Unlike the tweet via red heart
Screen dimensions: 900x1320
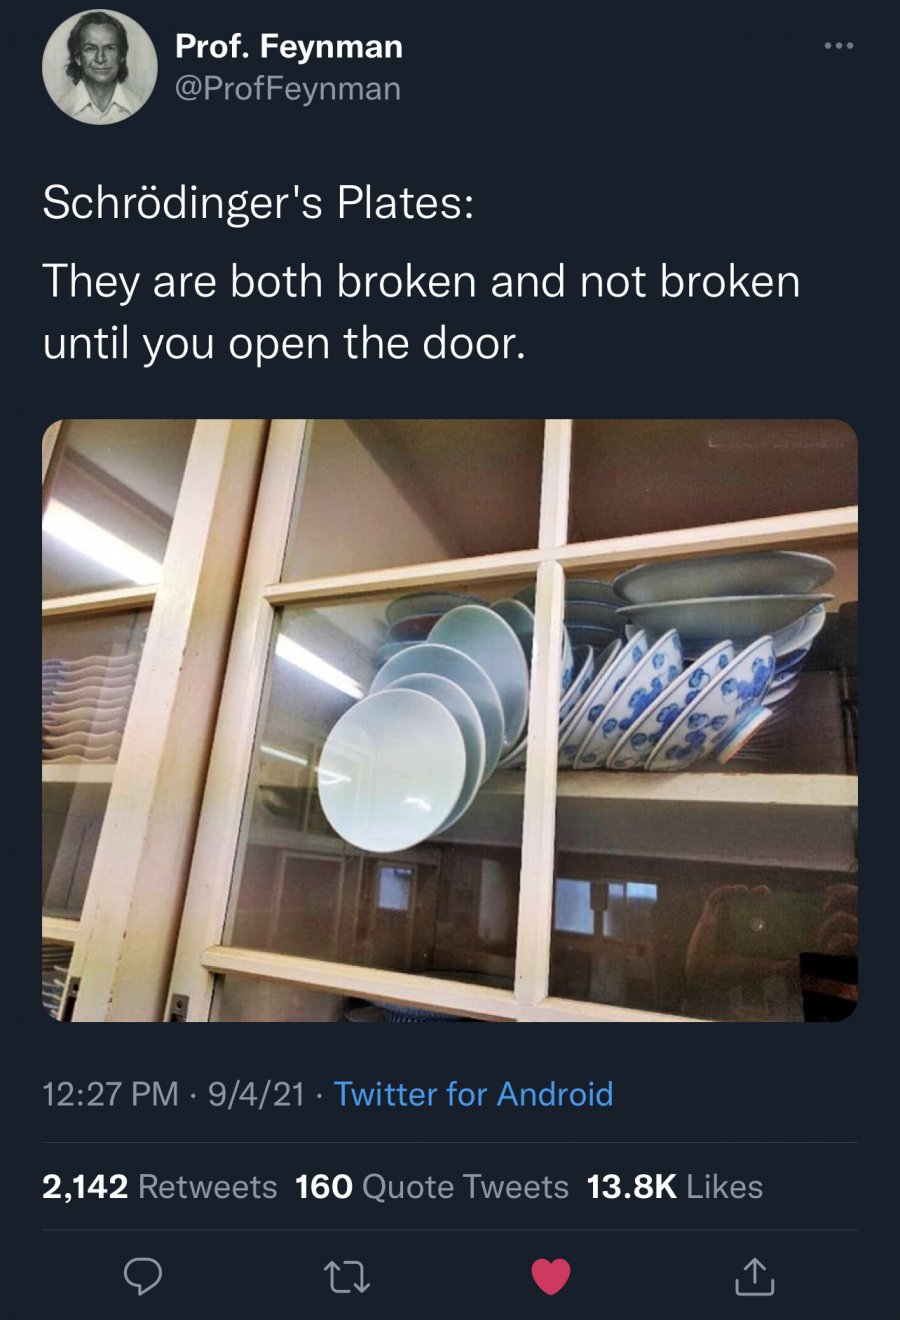(x=550, y=1277)
